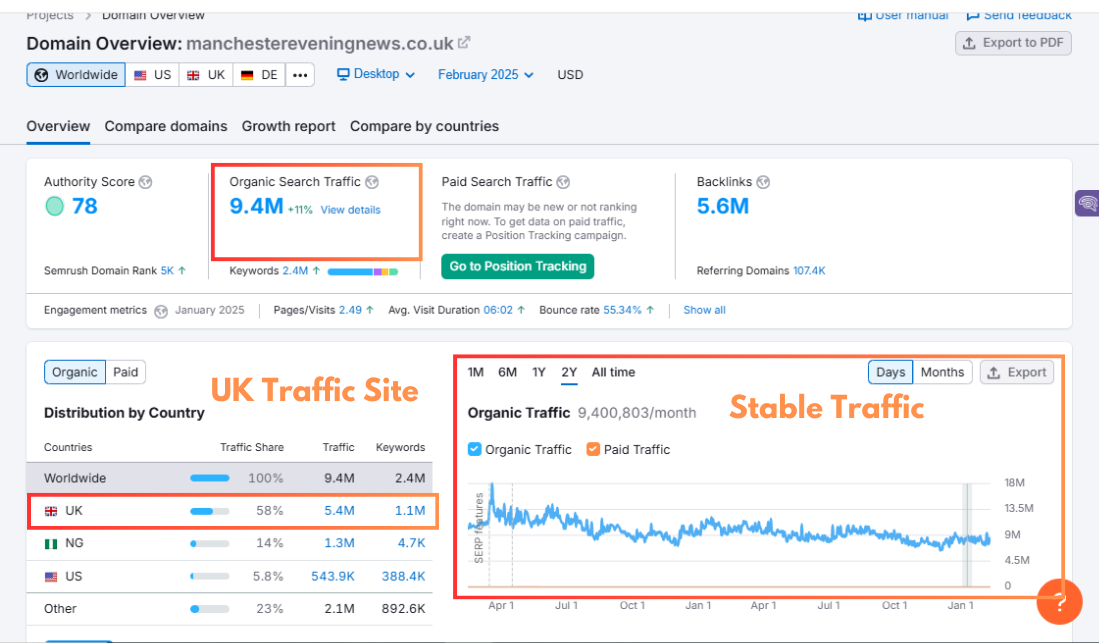Viewport: 1099px width, 643px height.
Task: Click the Go to Position Tracking button
Action: pyautogui.click(x=517, y=266)
